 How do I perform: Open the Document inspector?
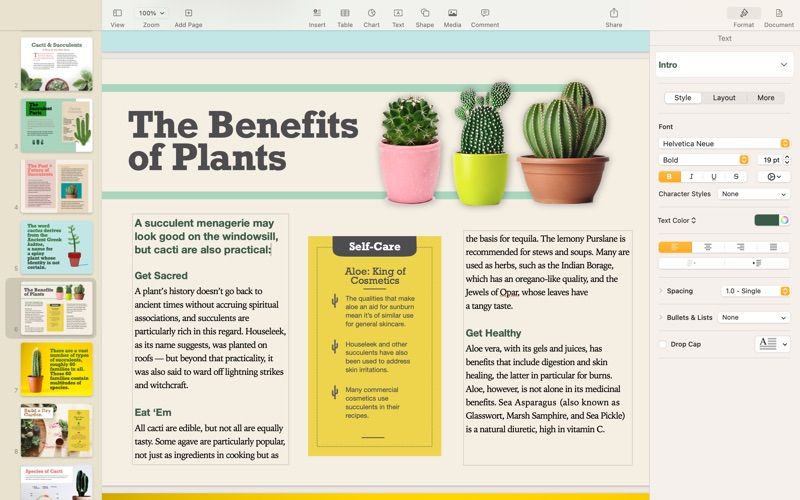(779, 13)
